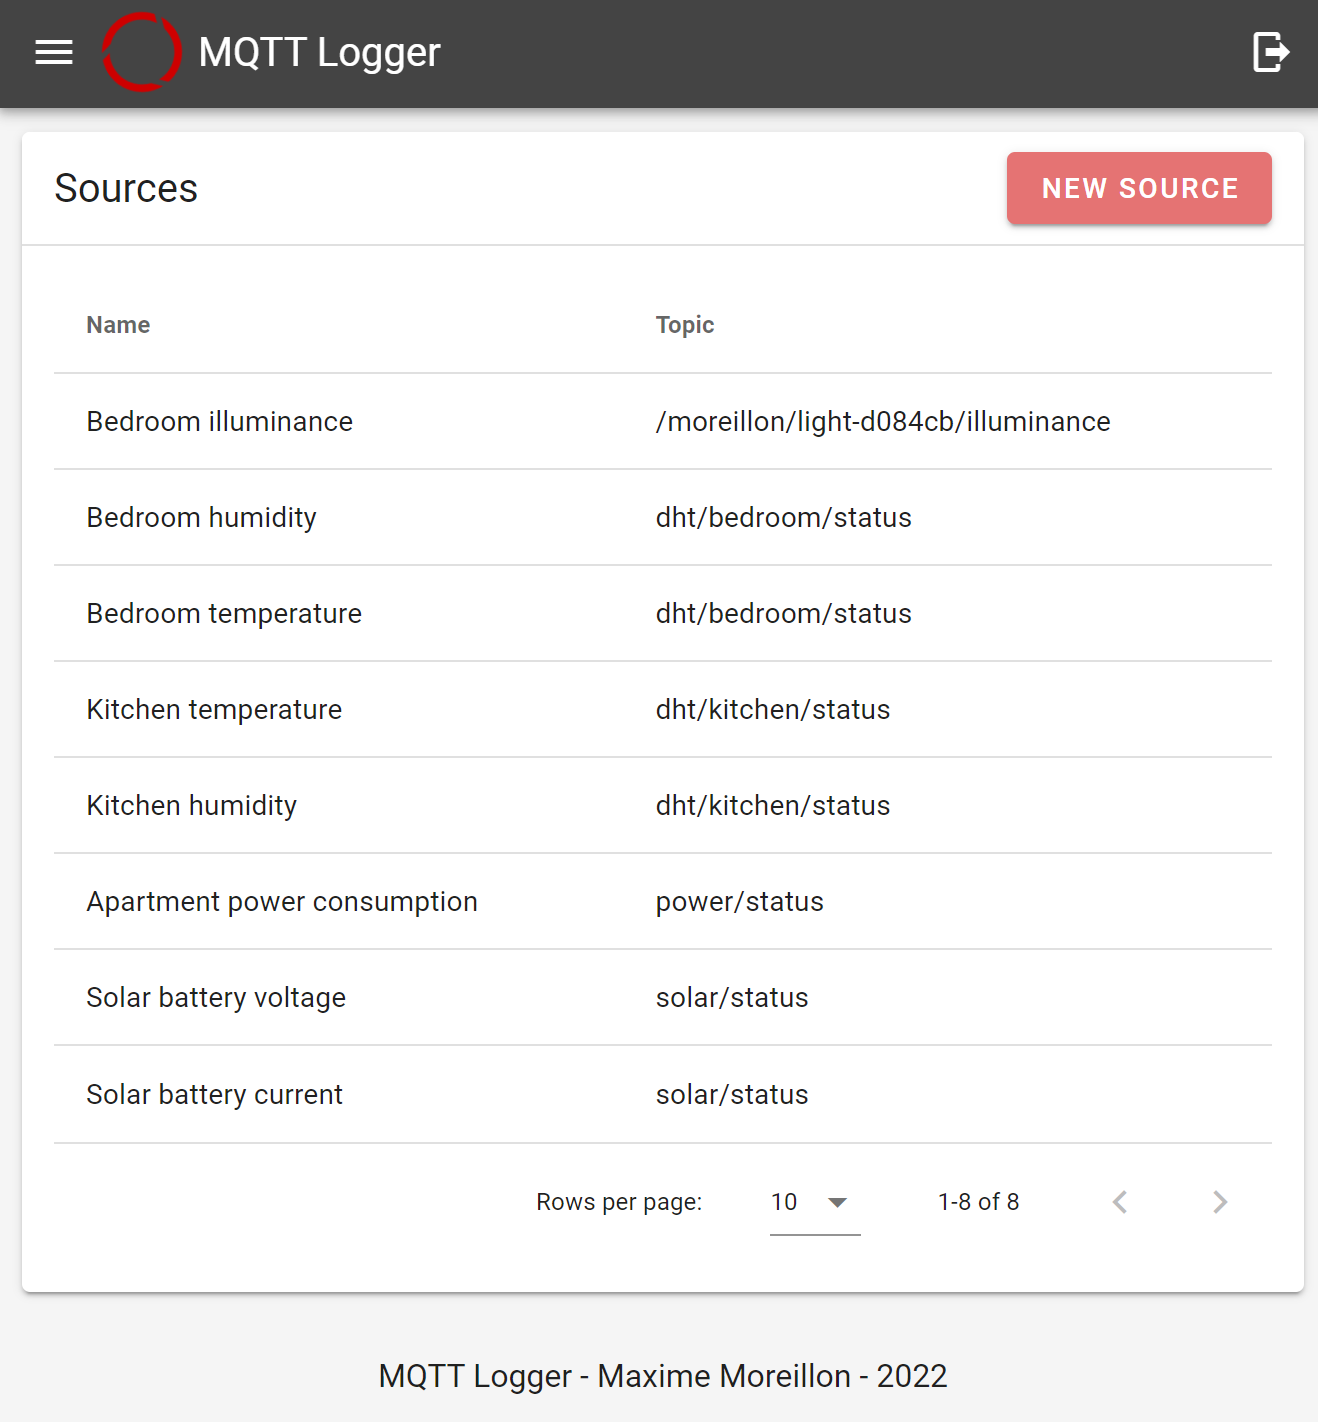Open the Bedroom temperature source
The height and width of the screenshot is (1422, 1318).
coord(663,613)
